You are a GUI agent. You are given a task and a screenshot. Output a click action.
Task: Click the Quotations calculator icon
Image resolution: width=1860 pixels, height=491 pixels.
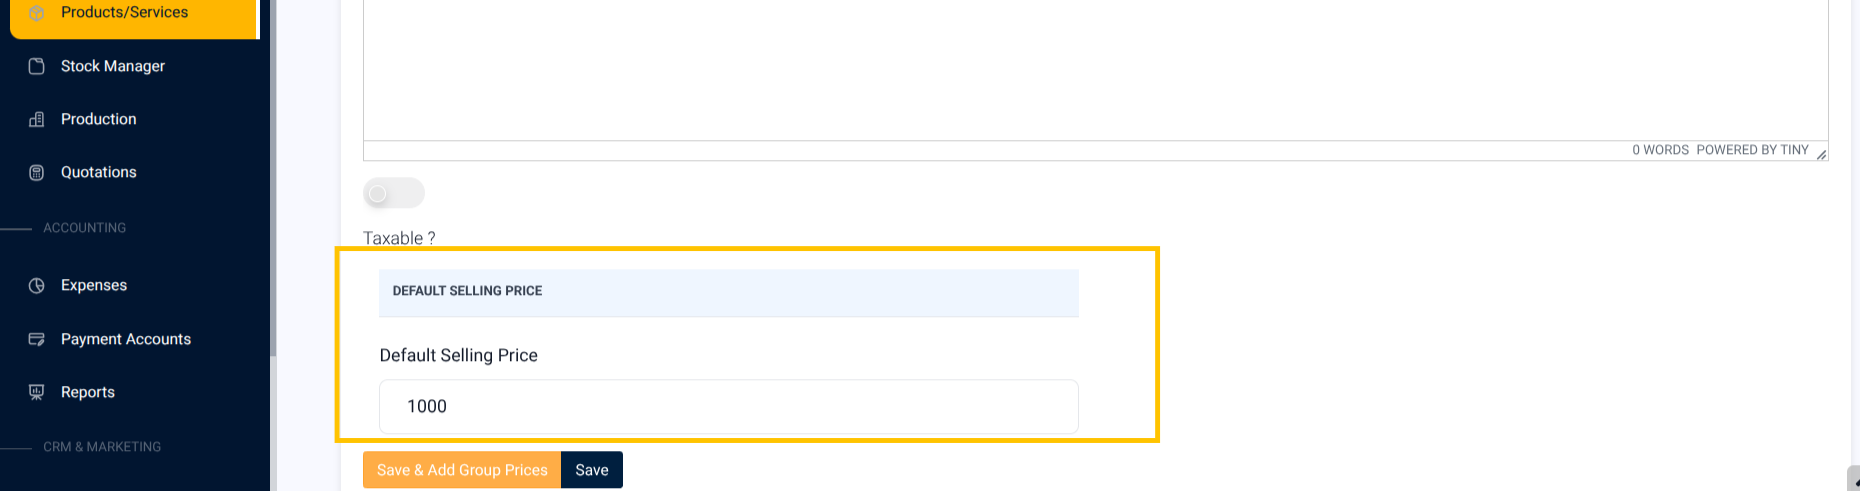pyautogui.click(x=37, y=172)
